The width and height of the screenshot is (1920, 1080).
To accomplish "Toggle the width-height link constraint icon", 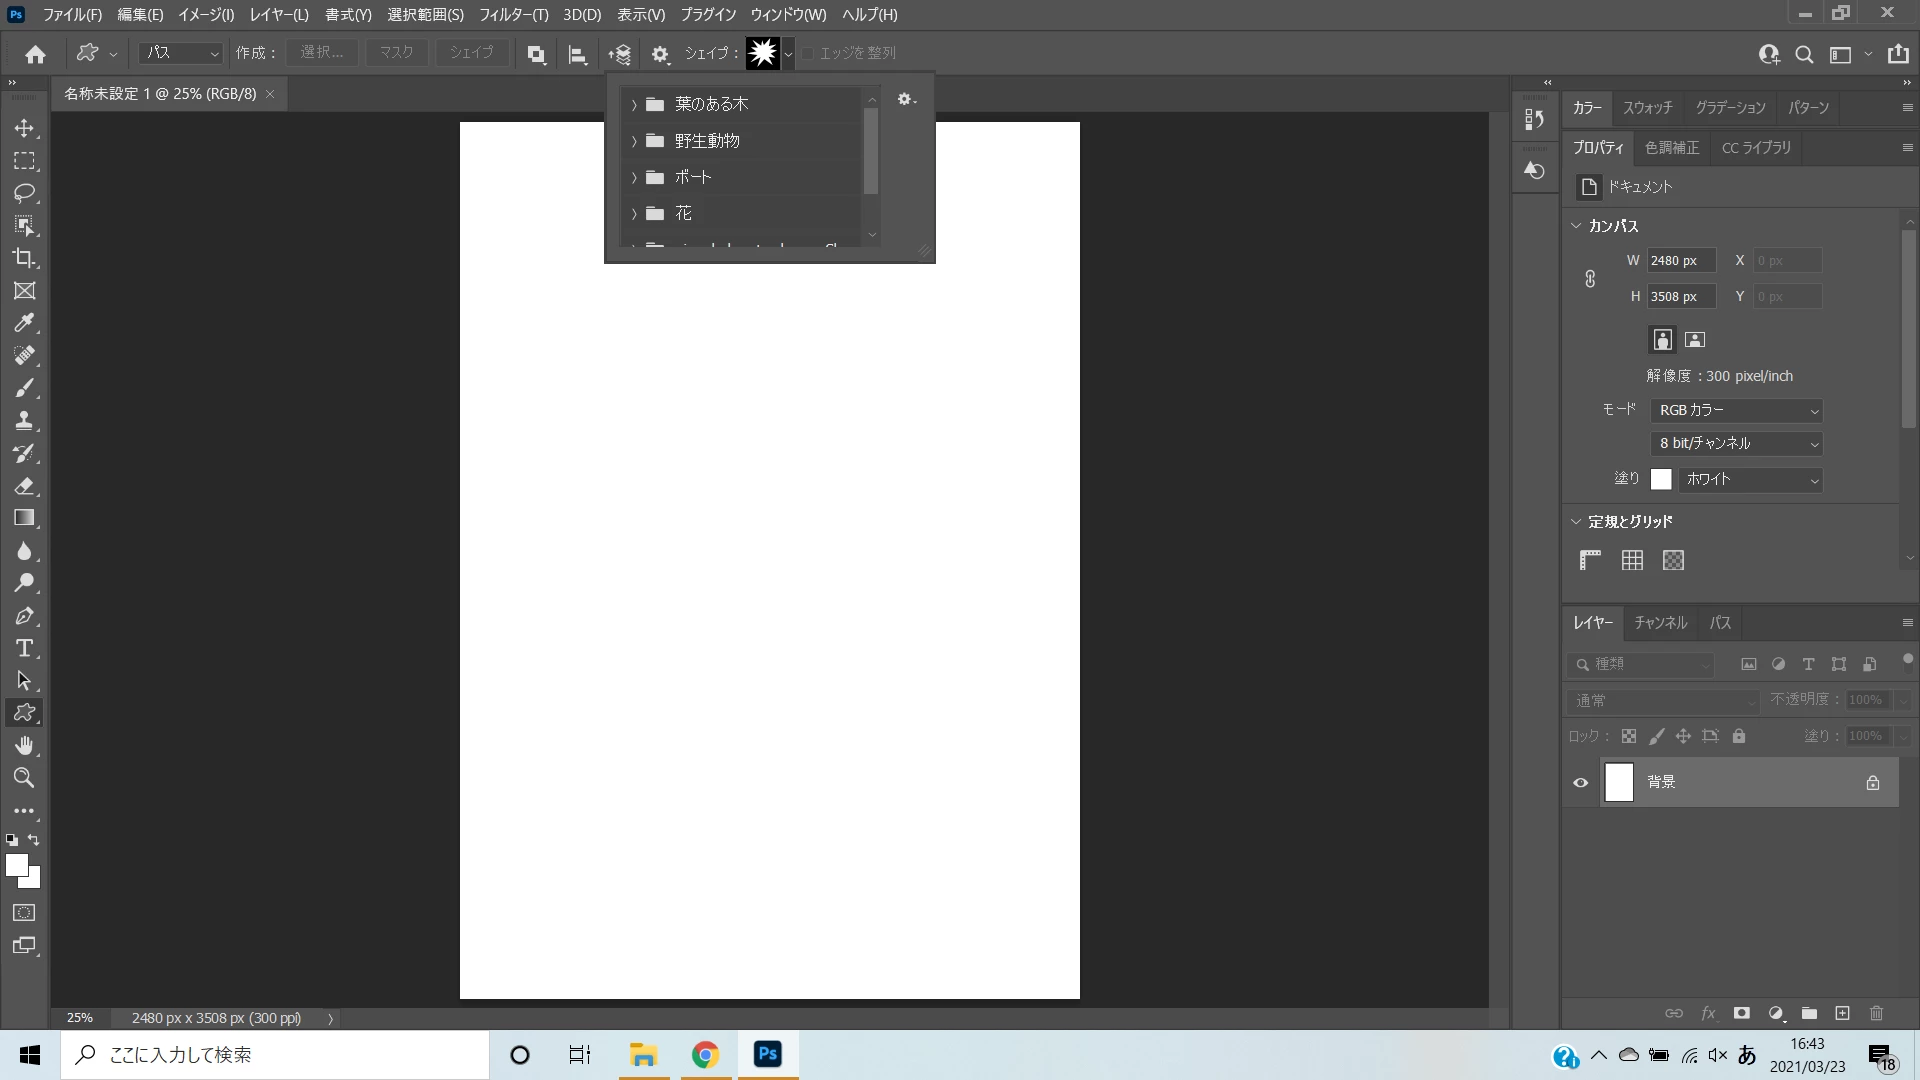I will pyautogui.click(x=1590, y=279).
